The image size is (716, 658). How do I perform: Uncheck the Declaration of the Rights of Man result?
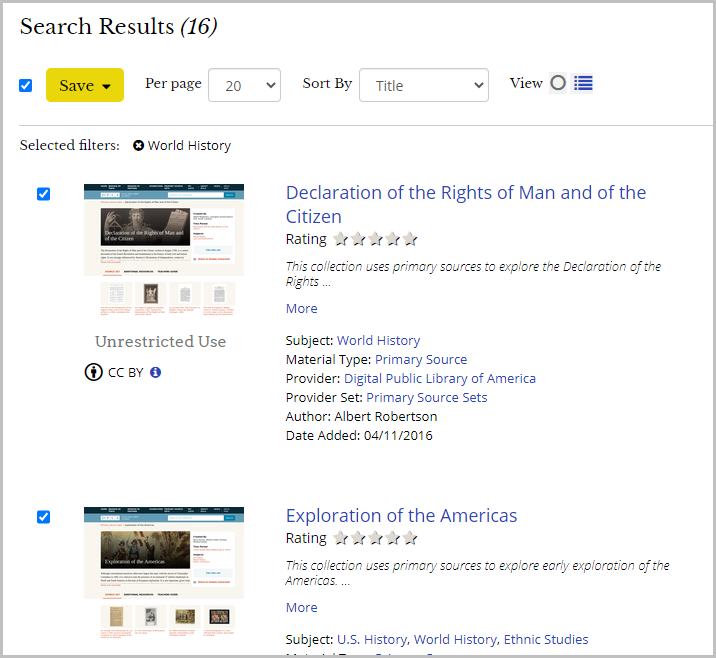[x=43, y=194]
